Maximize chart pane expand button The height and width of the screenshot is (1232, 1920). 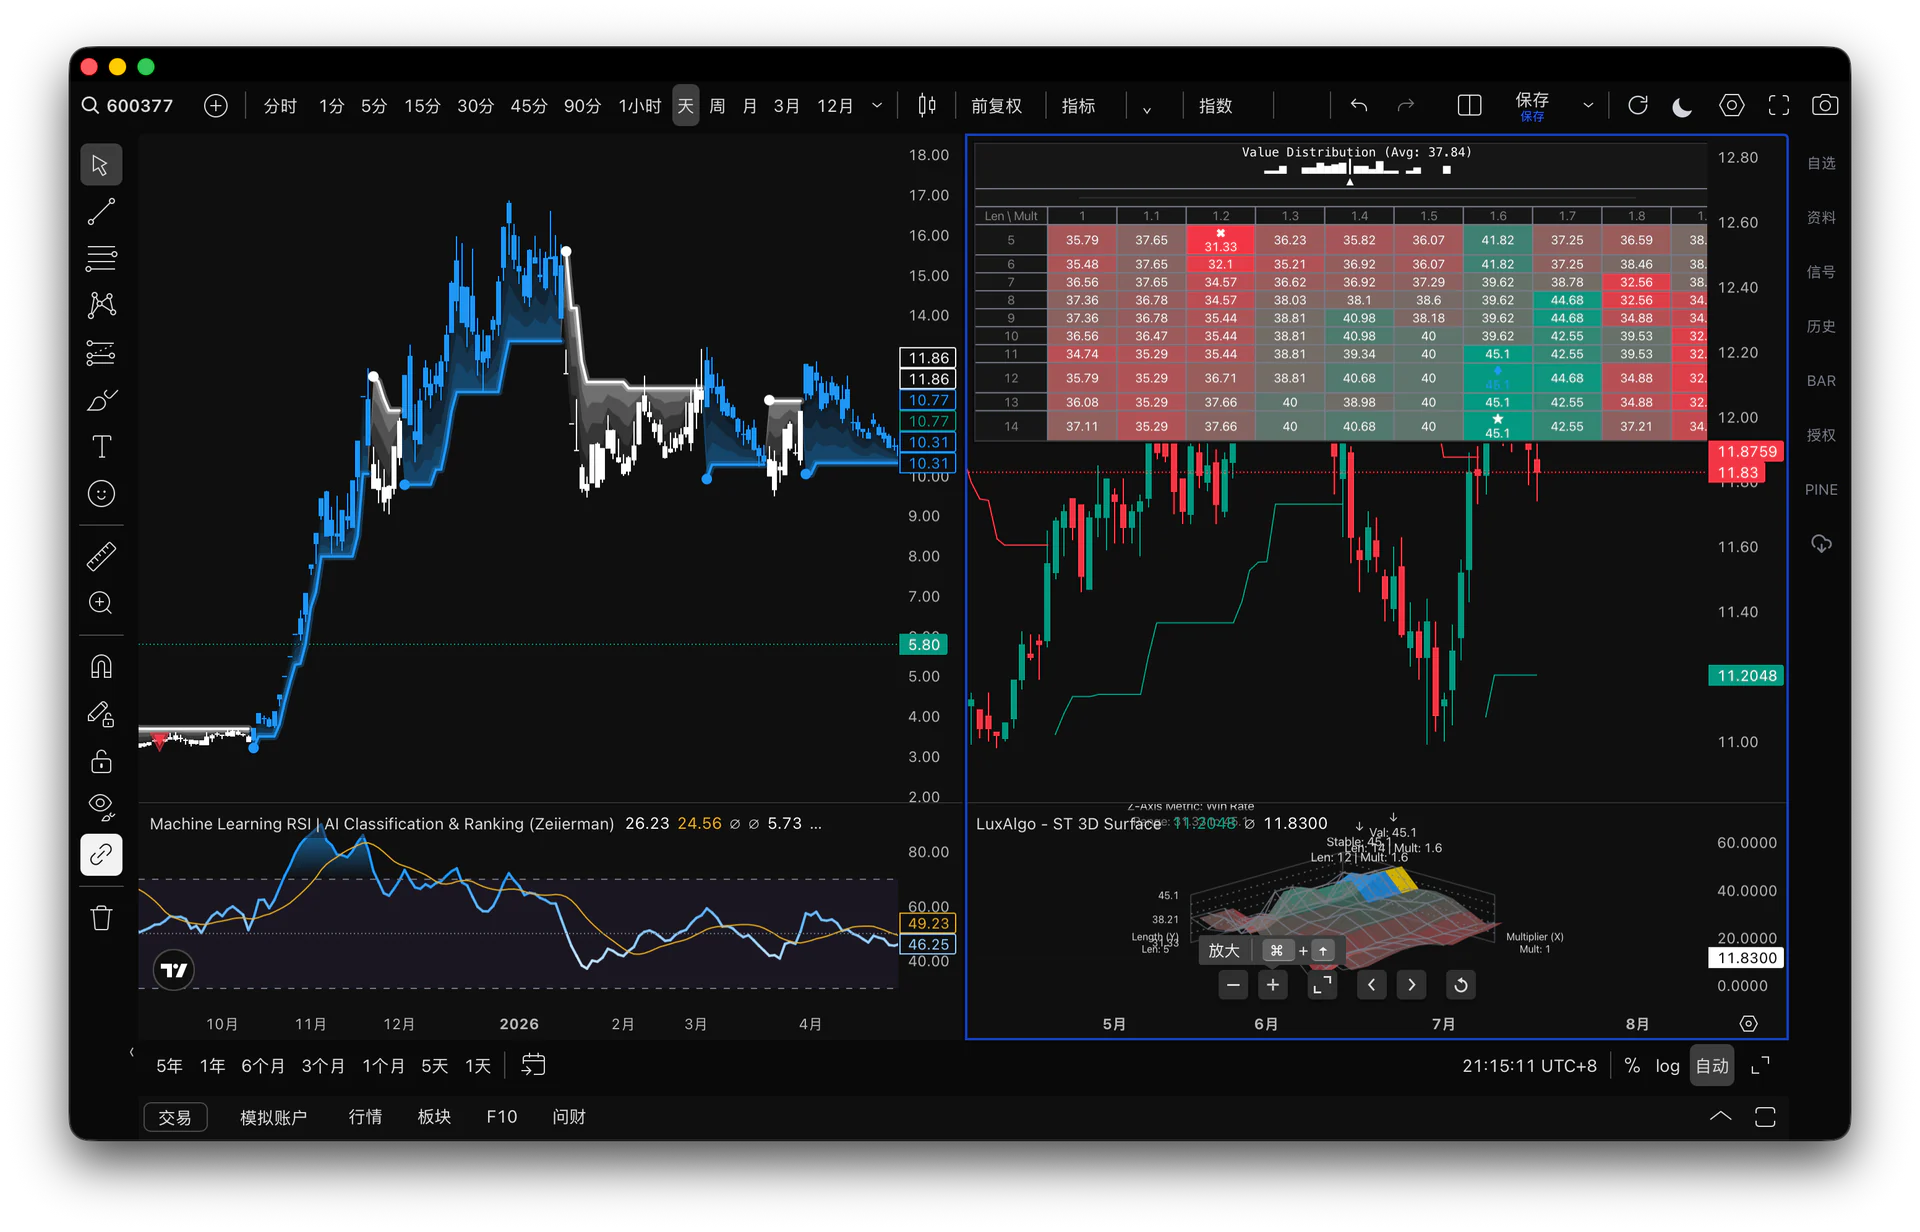1322,985
